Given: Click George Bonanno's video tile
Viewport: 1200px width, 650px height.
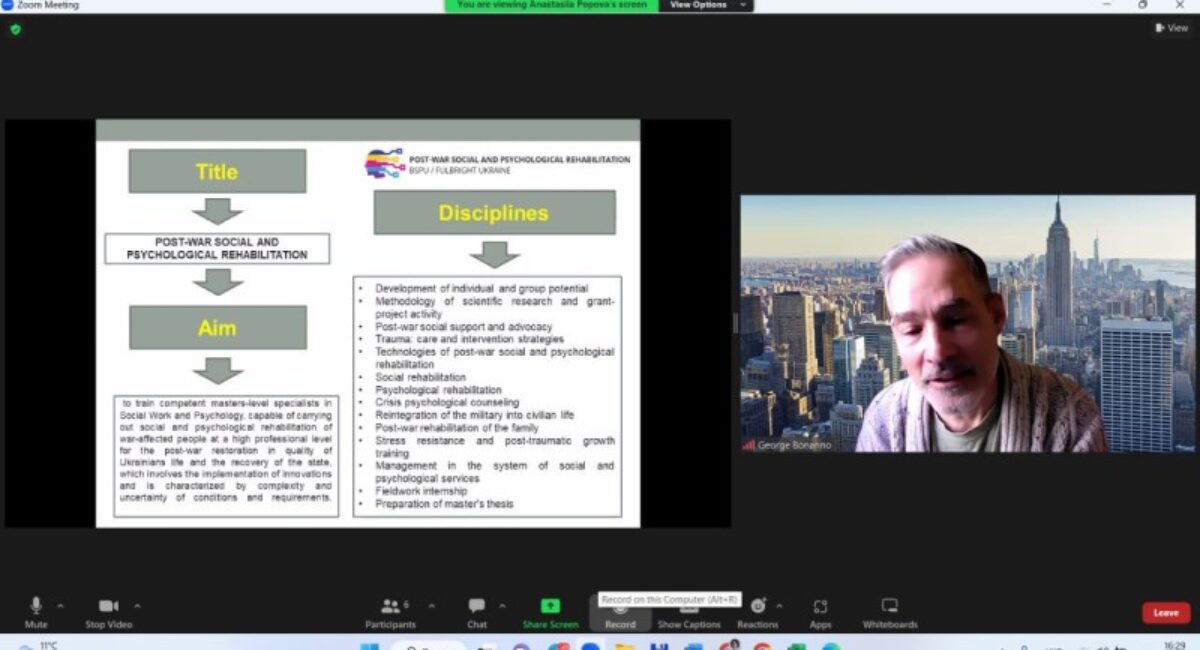Looking at the screenshot, I should coord(967,323).
